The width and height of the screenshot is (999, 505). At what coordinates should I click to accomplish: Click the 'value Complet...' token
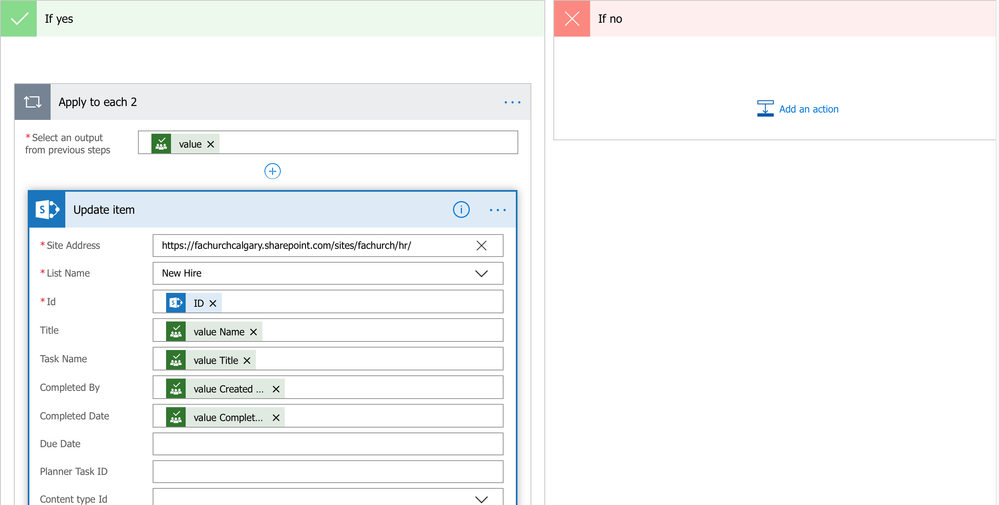pos(225,417)
